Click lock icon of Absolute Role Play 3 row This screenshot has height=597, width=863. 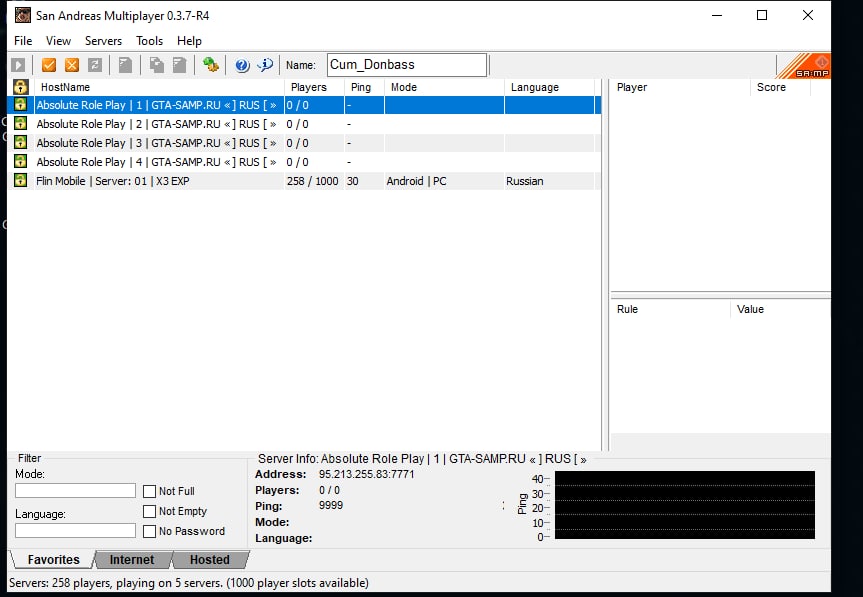[20, 143]
